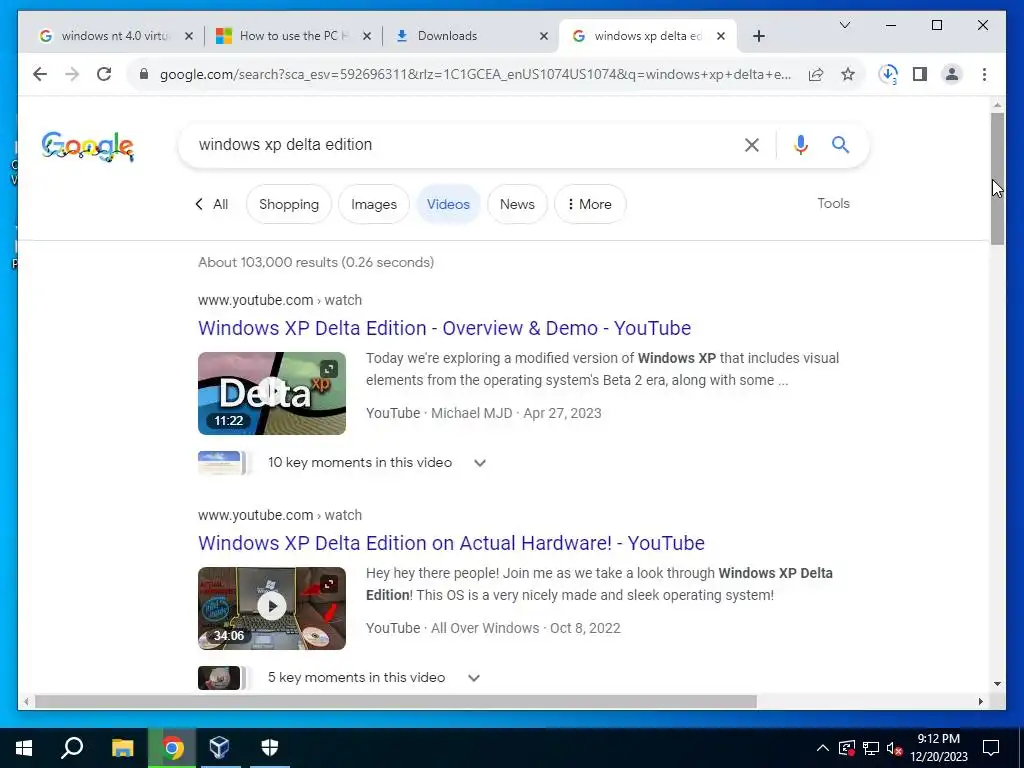Image resolution: width=1024 pixels, height=768 pixels.
Task: Bookmark this page with the star icon
Action: 848,74
